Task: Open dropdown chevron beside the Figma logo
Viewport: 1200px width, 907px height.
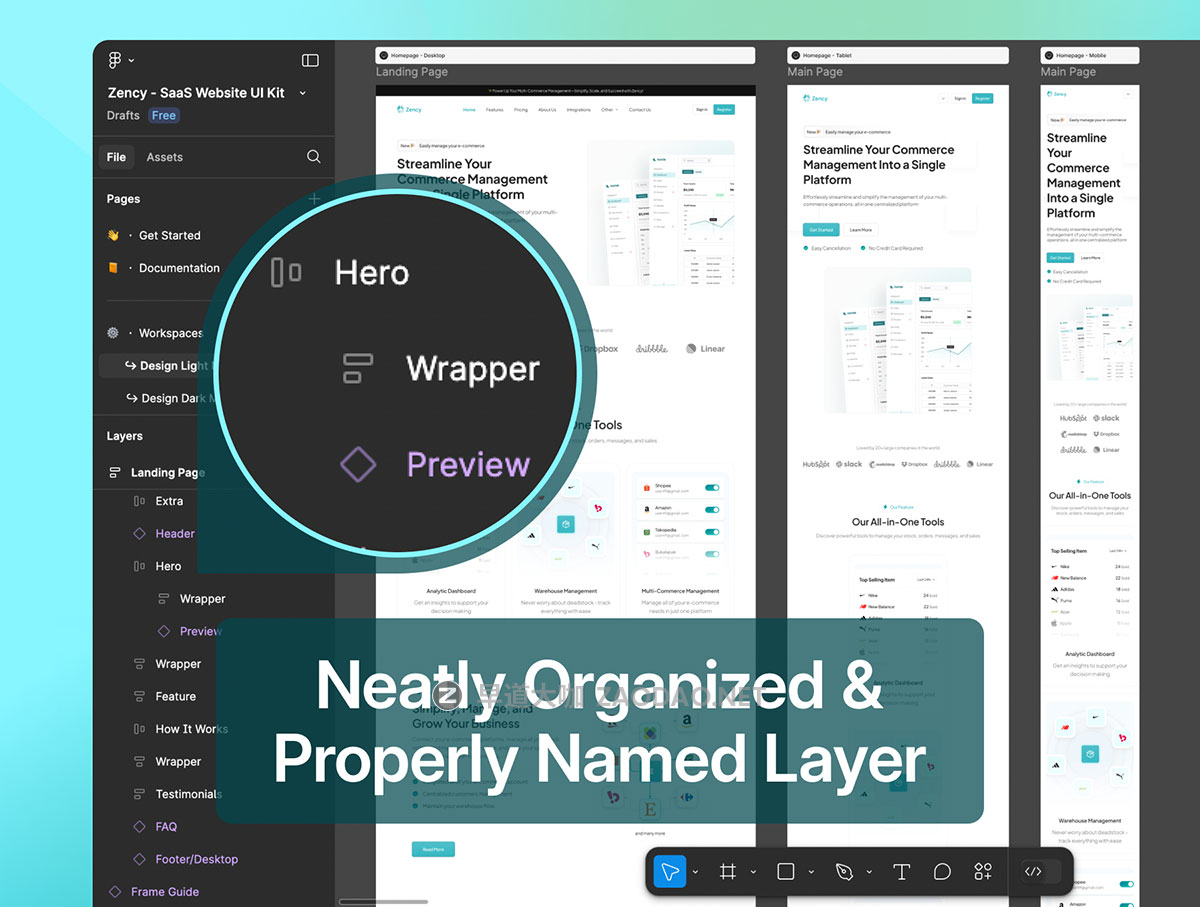Action: pyautogui.click(x=131, y=61)
